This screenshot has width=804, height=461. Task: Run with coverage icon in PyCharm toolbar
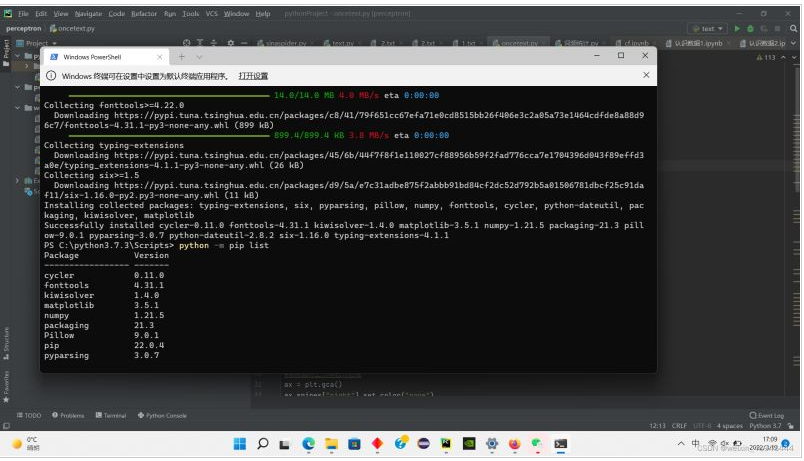pyautogui.click(x=764, y=29)
